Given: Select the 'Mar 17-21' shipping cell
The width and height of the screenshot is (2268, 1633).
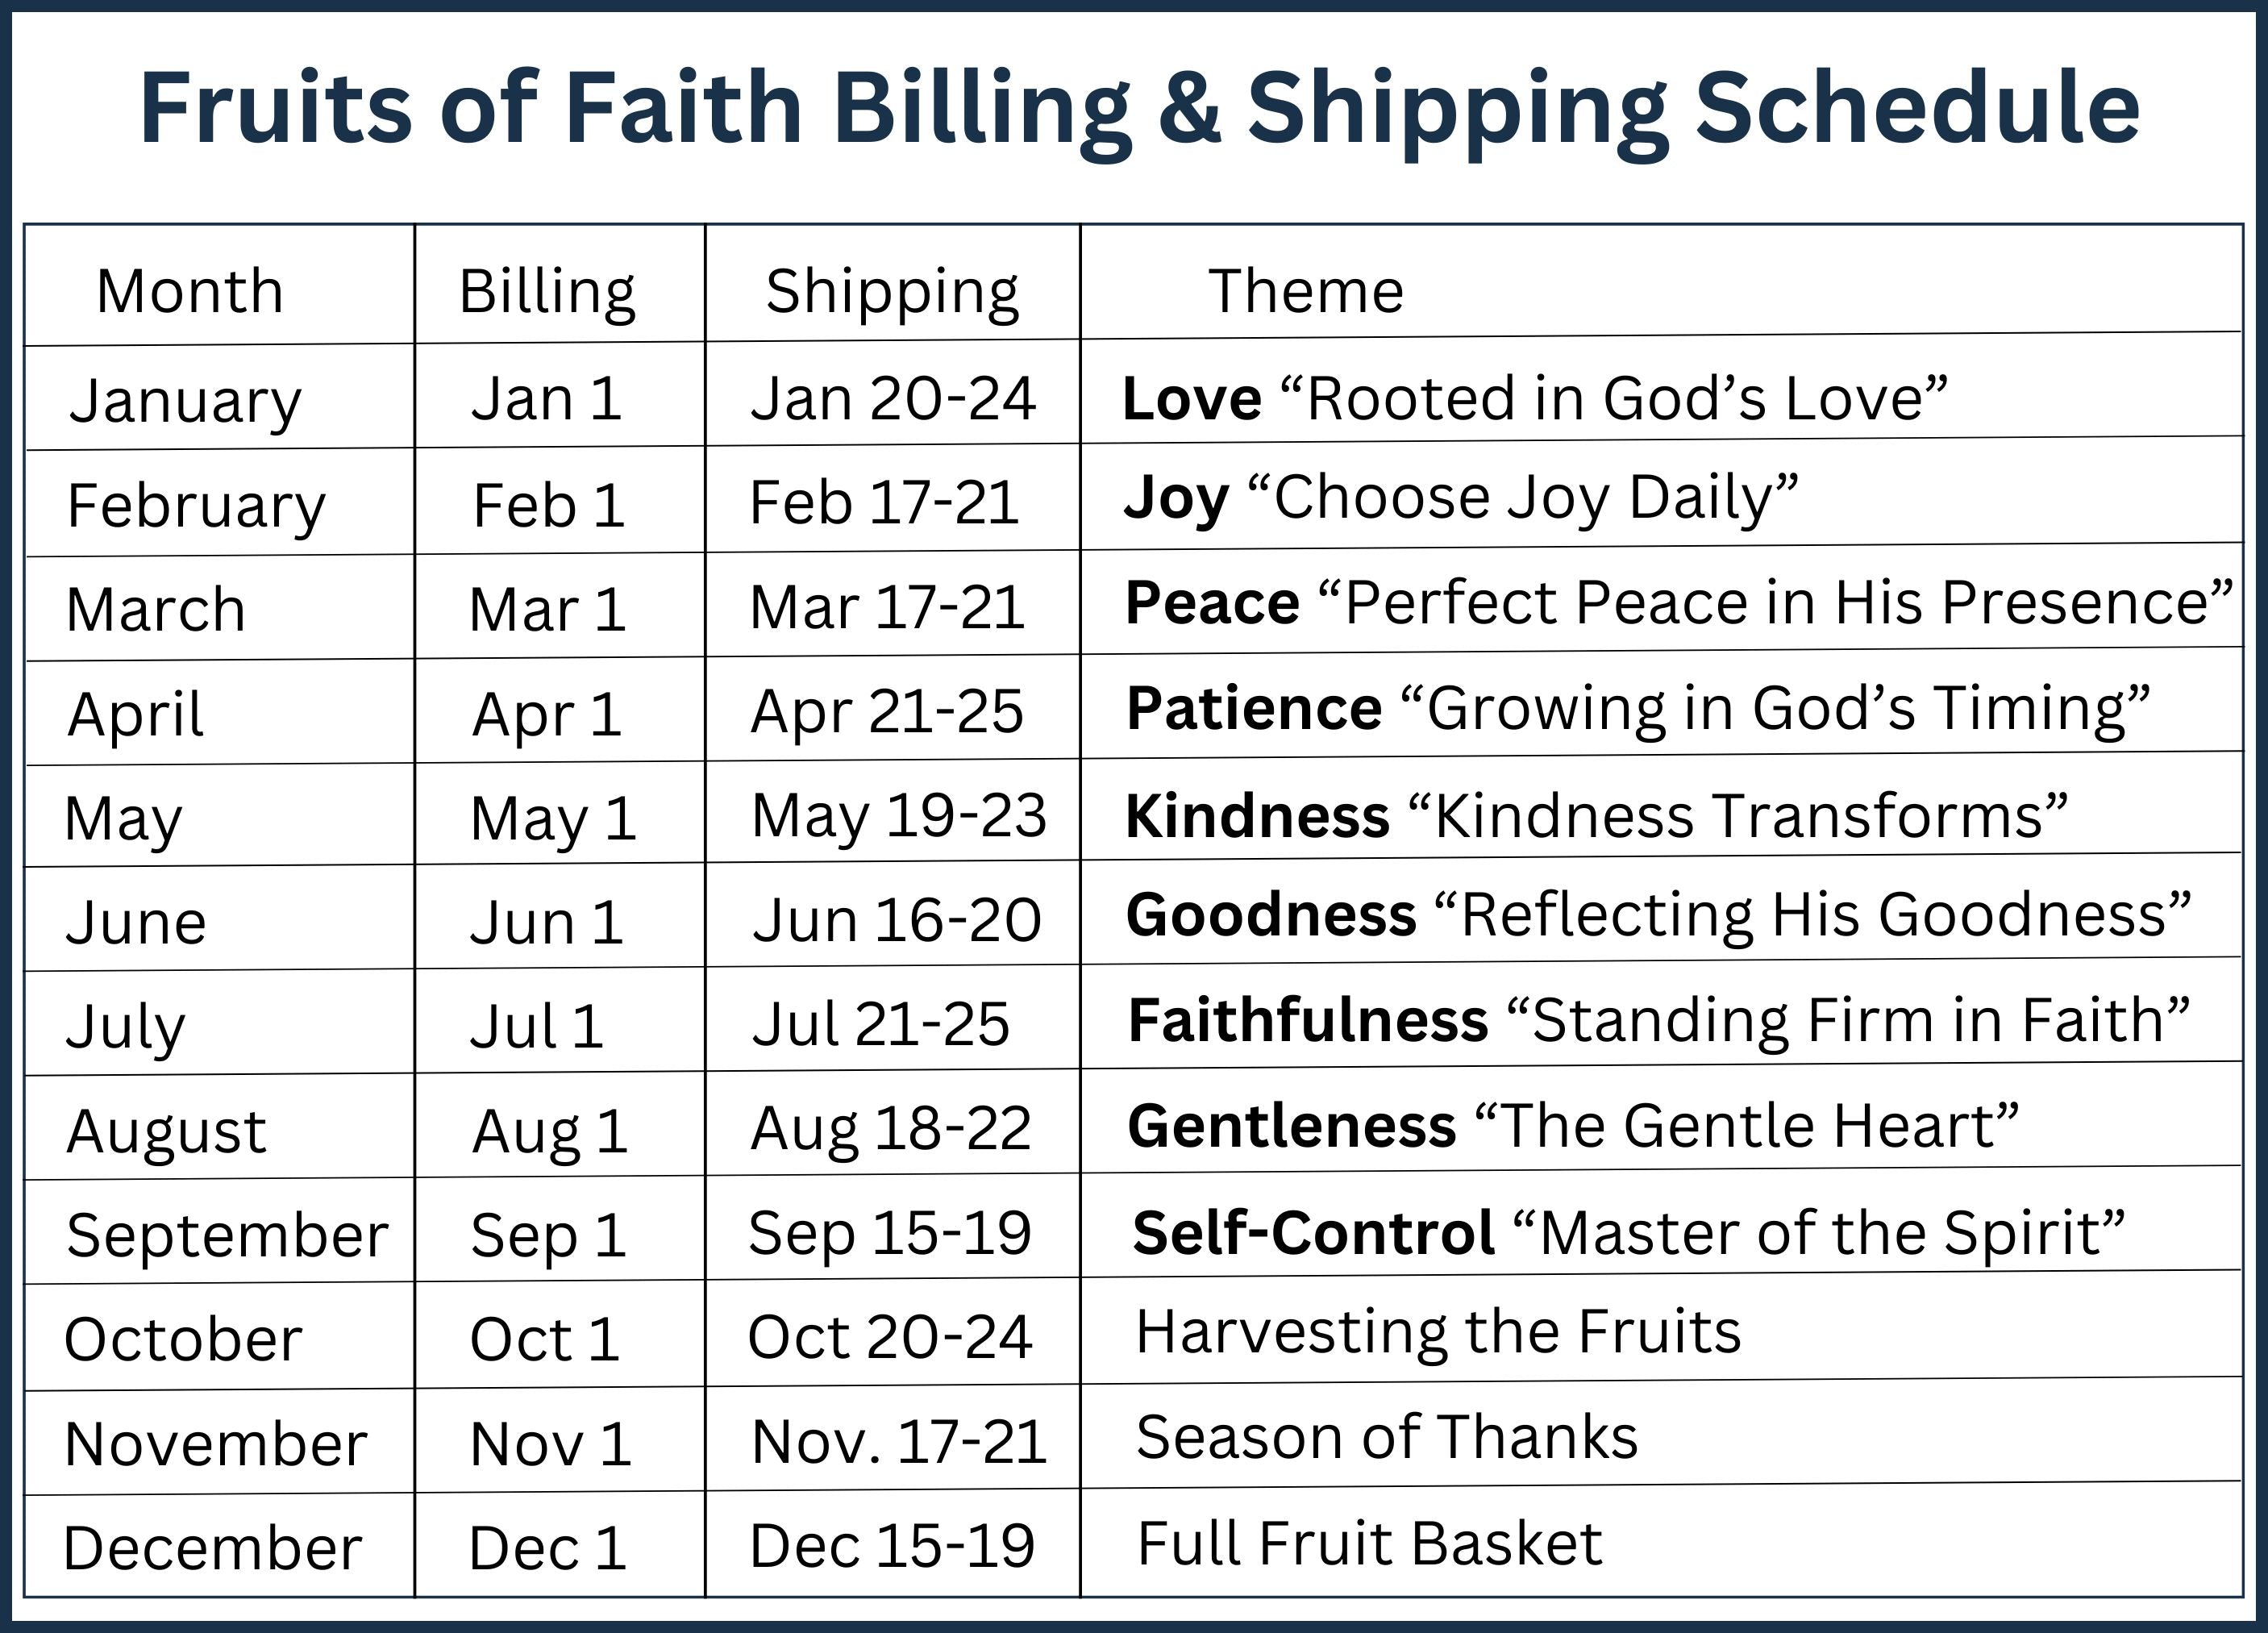Looking at the screenshot, I should point(887,607).
